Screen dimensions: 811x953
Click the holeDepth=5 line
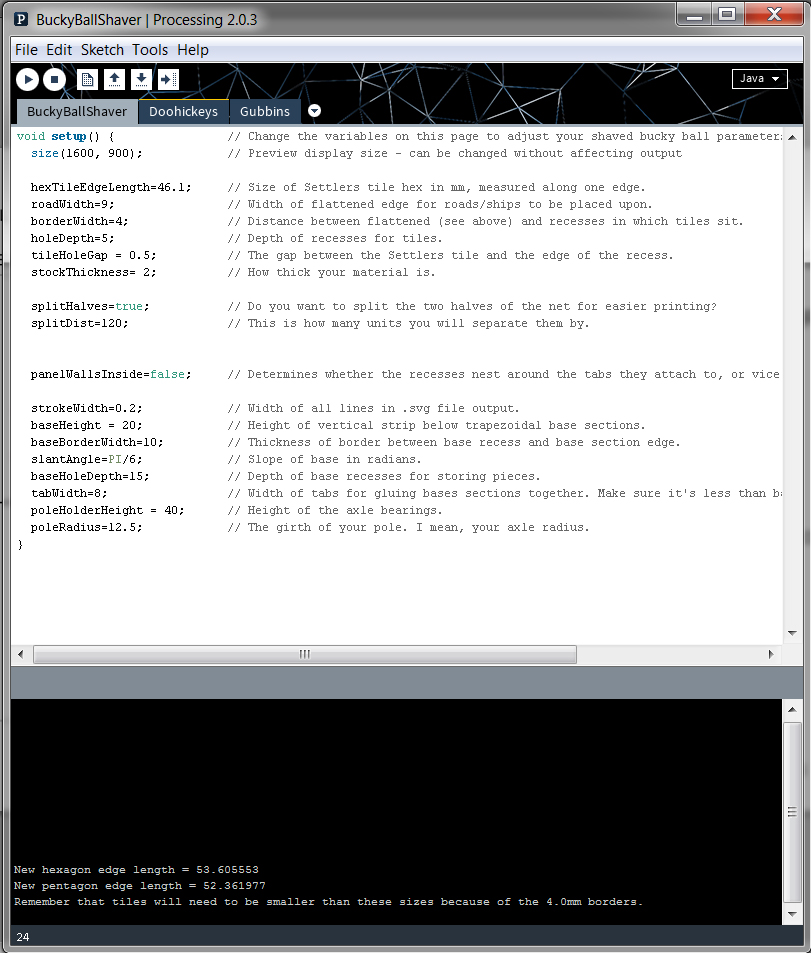pos(72,238)
